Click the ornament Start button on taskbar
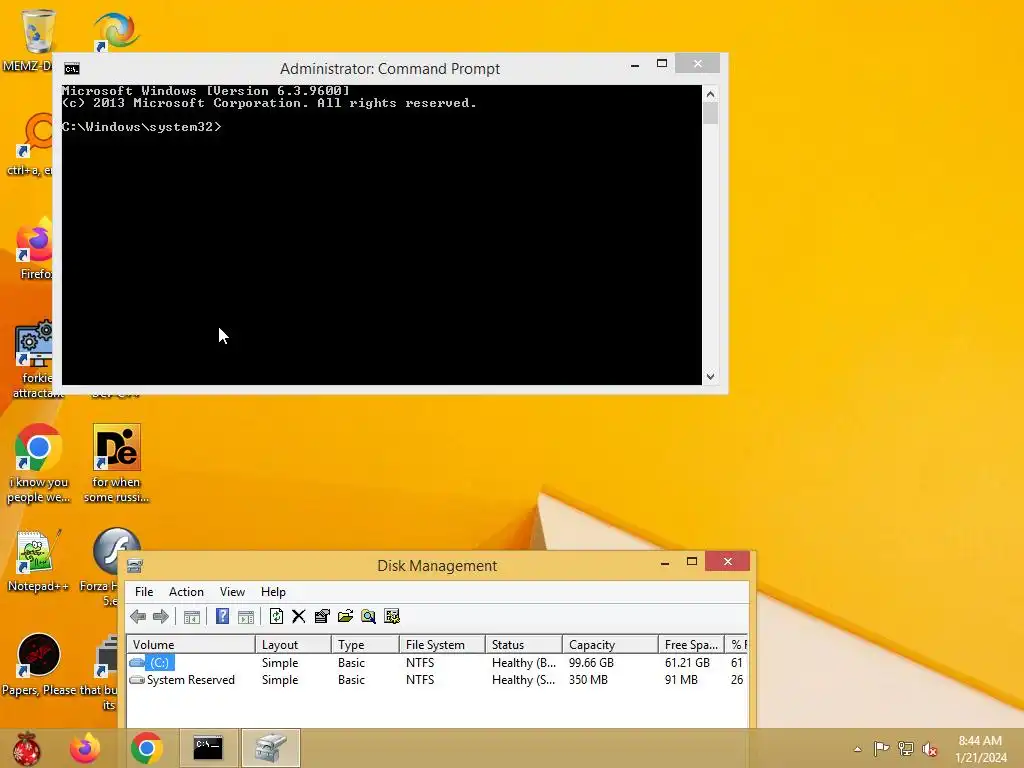The image size is (1024, 768). (x=26, y=748)
